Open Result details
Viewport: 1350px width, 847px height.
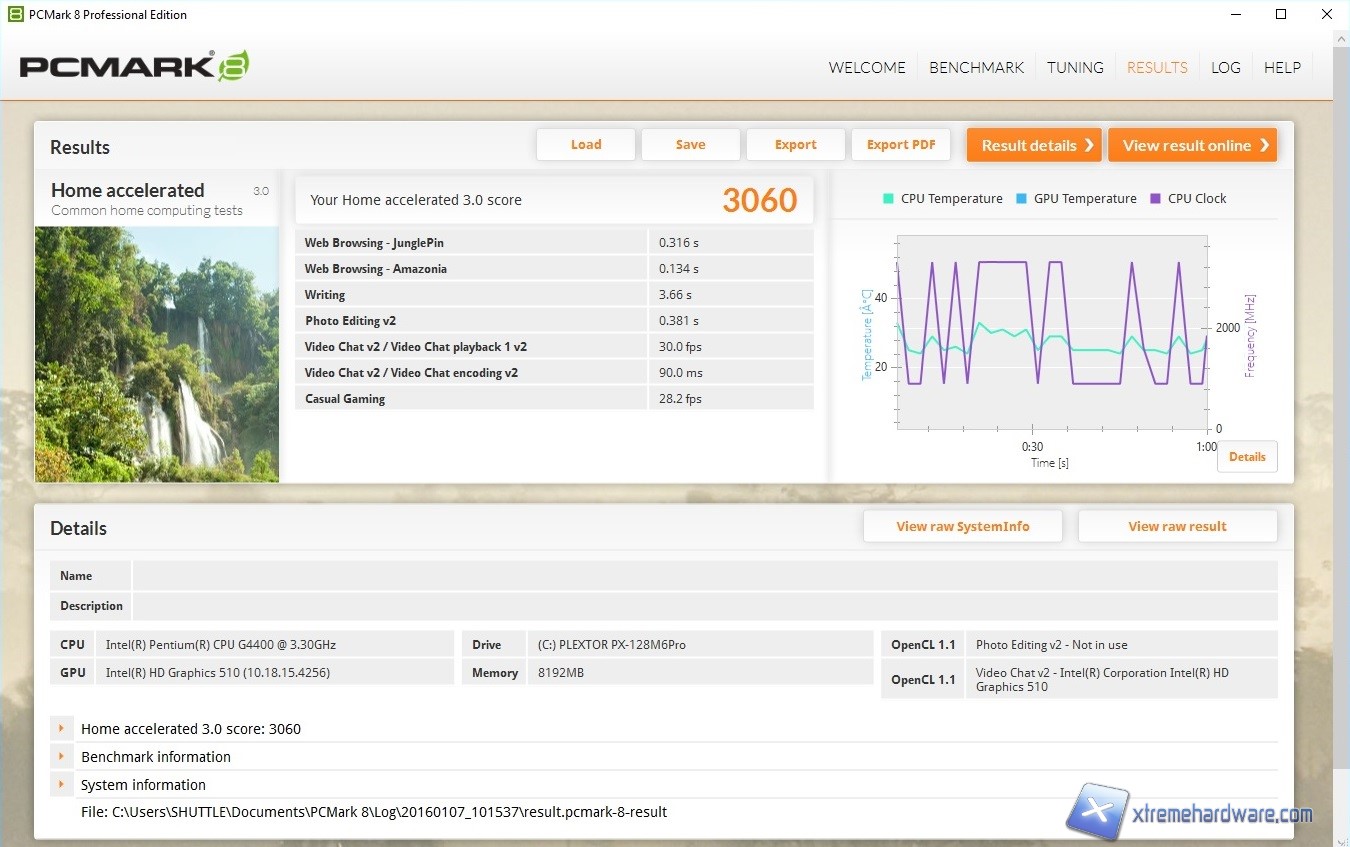tap(1033, 145)
